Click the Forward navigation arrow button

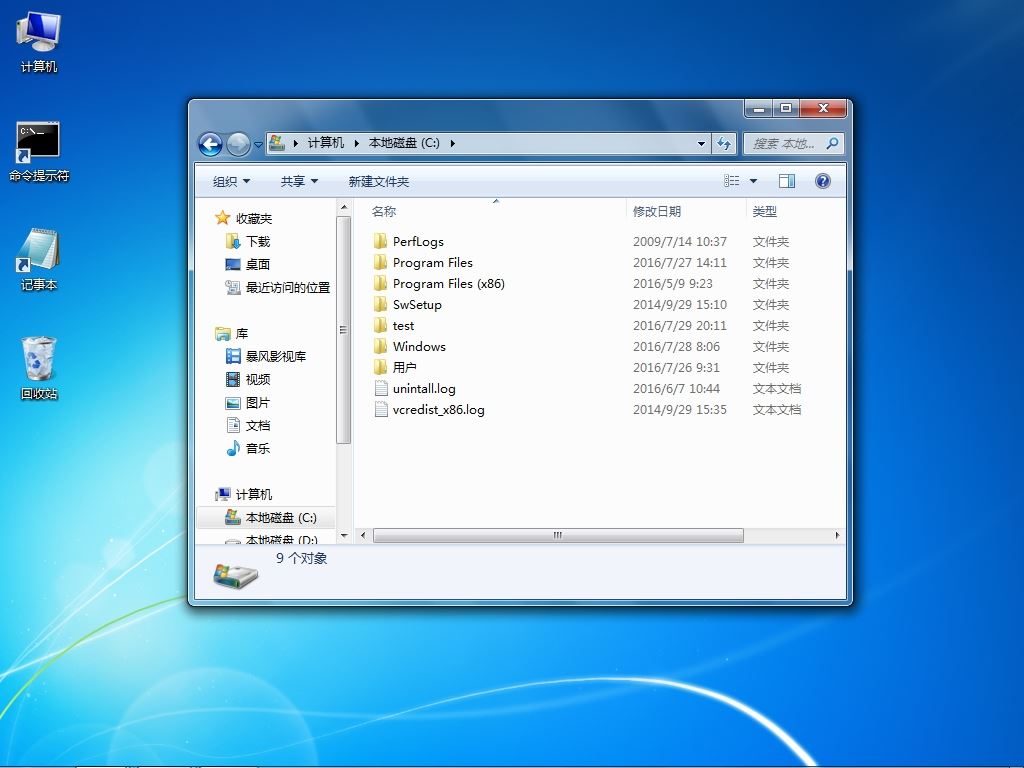[x=238, y=144]
